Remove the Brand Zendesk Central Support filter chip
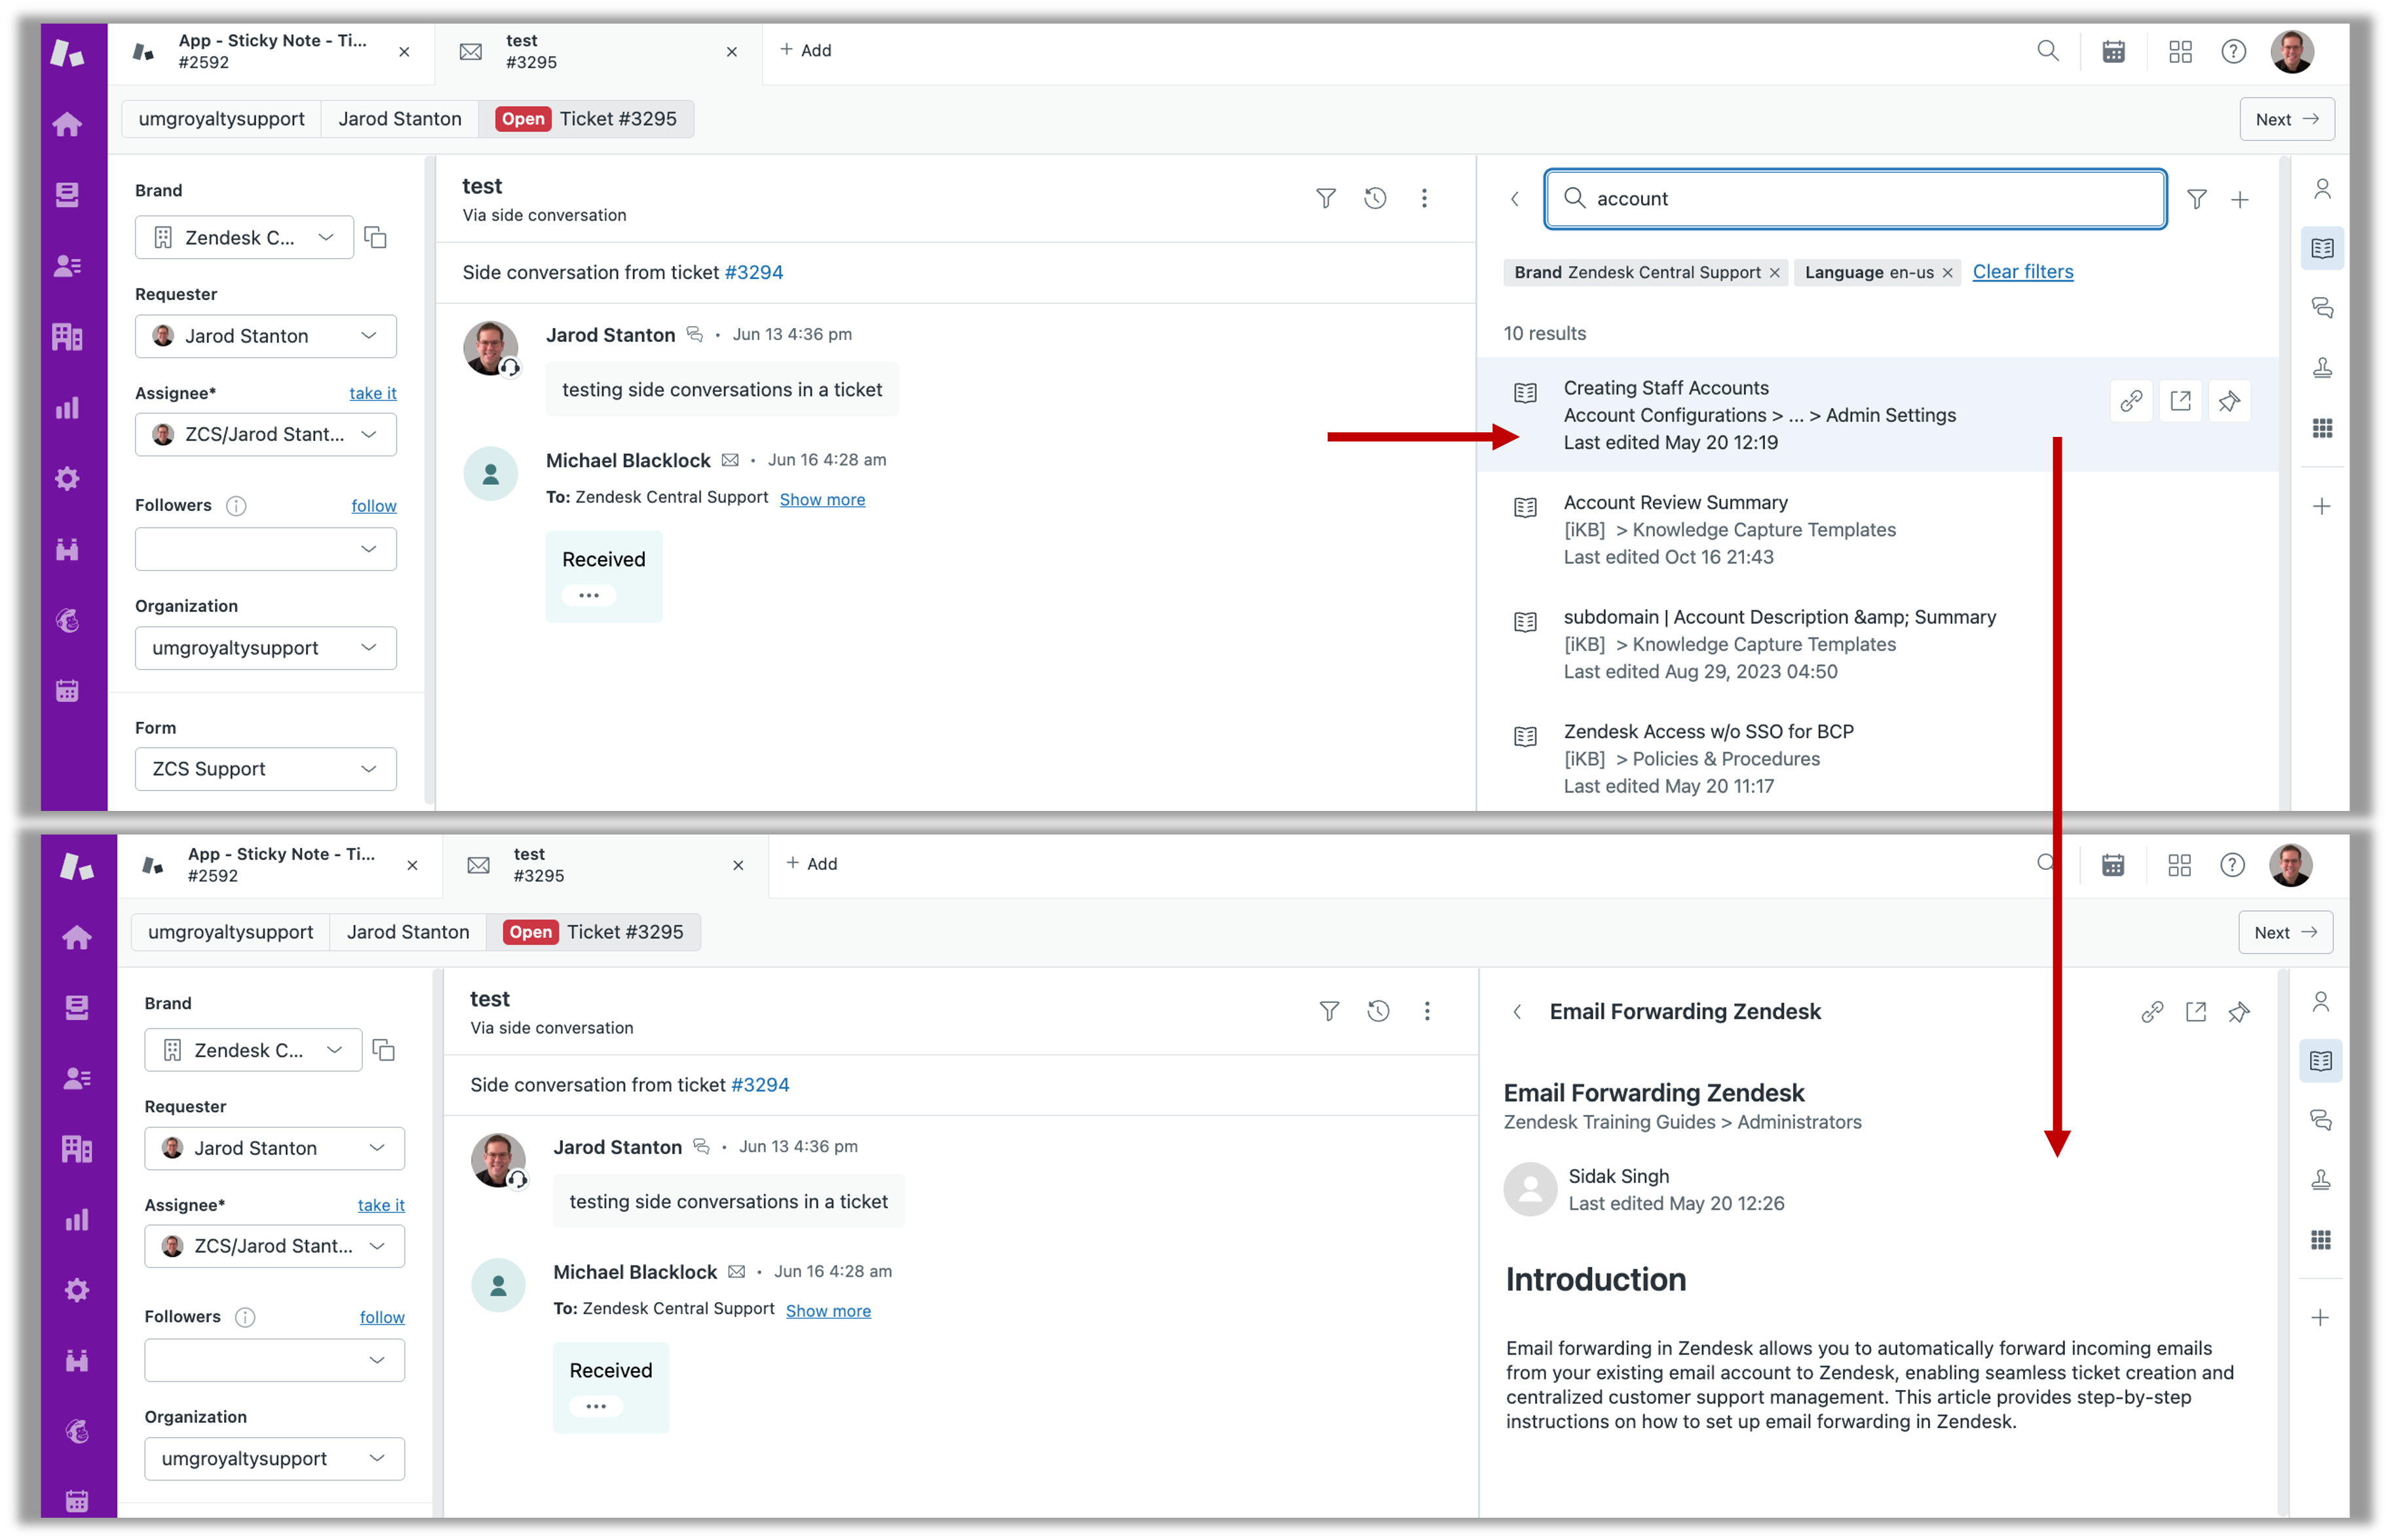The height and width of the screenshot is (1540, 2390). [x=1774, y=273]
